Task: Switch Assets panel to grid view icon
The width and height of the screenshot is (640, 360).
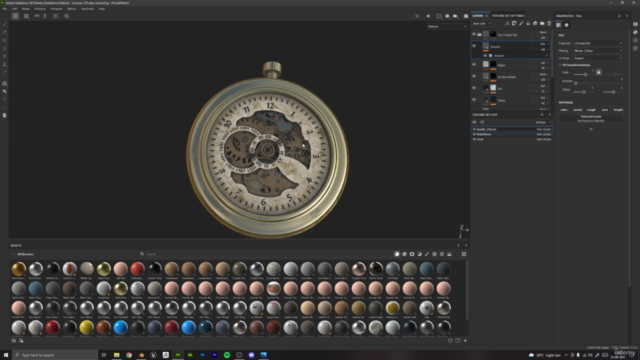Action: click(464, 254)
